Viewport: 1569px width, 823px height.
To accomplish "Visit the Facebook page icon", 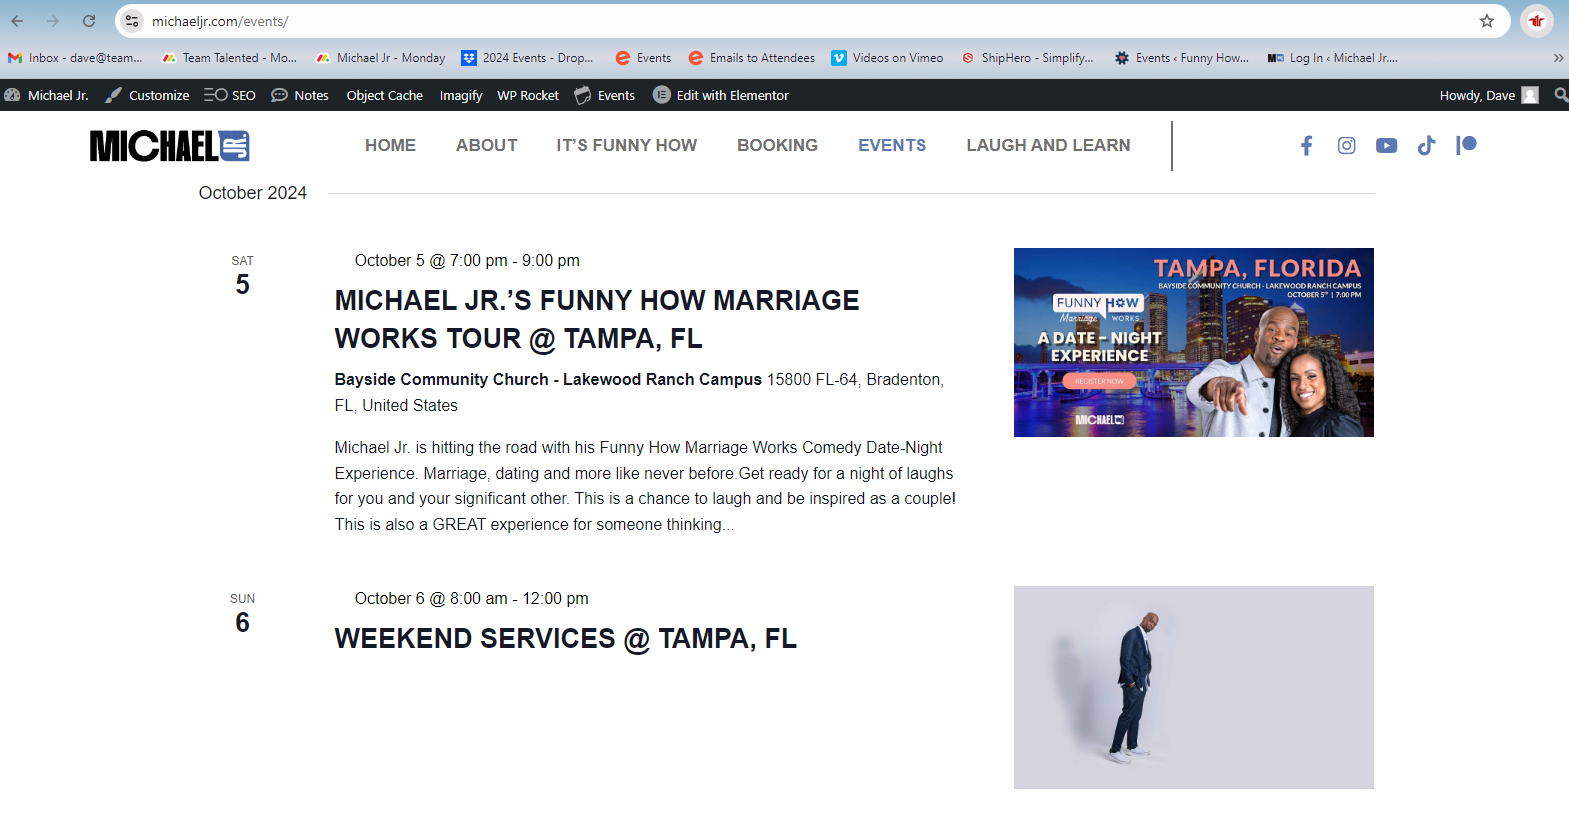I will tap(1306, 146).
